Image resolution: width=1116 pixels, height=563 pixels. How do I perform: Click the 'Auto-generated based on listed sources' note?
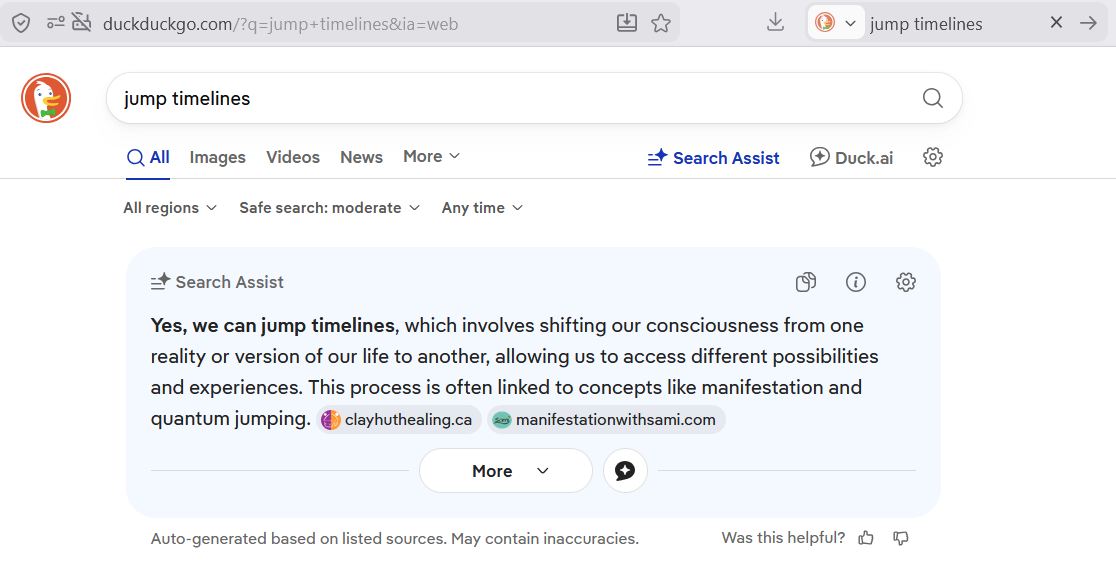[394, 539]
